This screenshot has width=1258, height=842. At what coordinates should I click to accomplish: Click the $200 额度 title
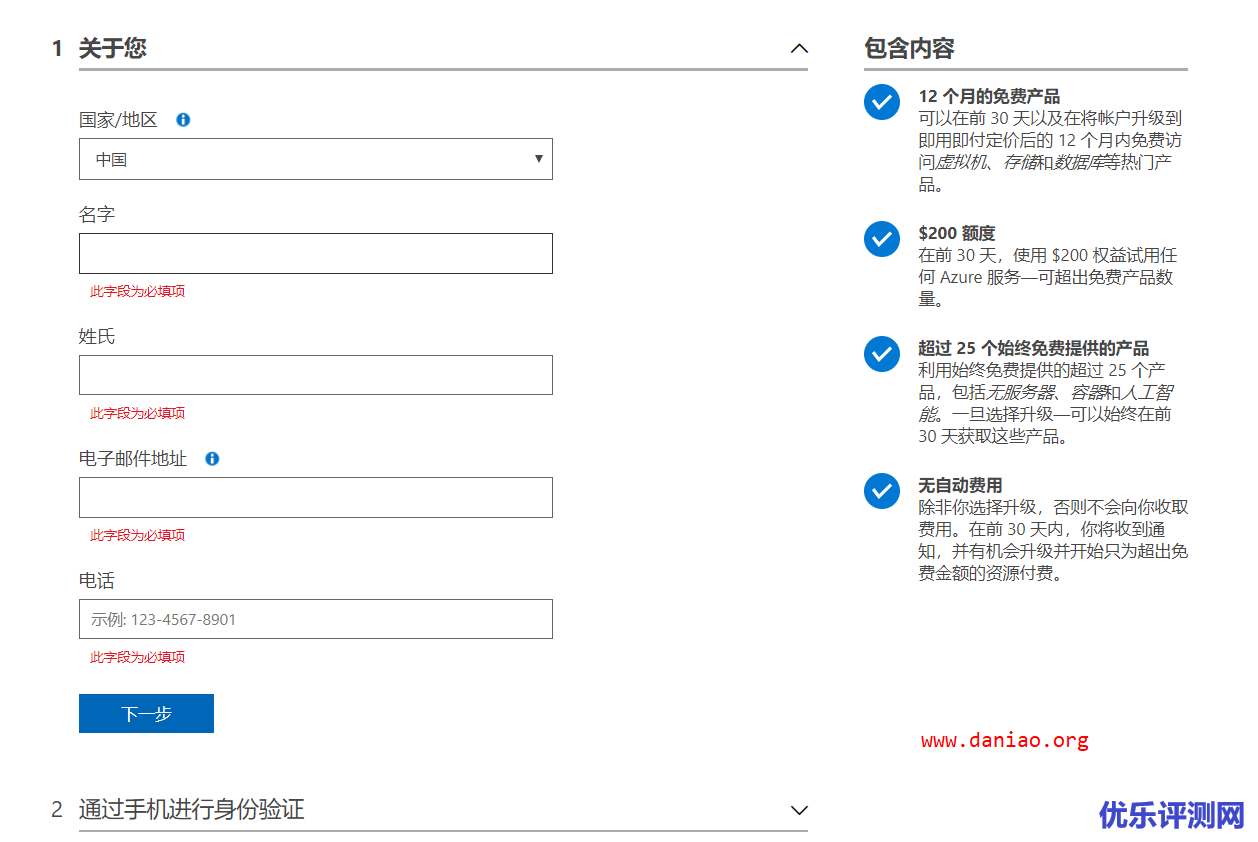[x=957, y=233]
